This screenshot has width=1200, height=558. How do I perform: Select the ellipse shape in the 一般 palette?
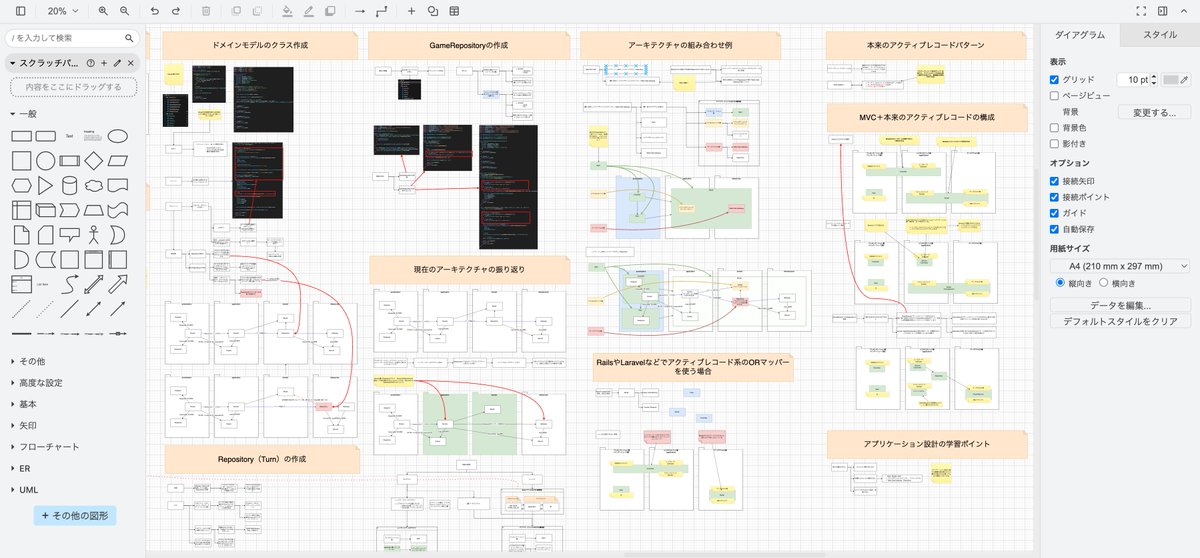tap(118, 135)
